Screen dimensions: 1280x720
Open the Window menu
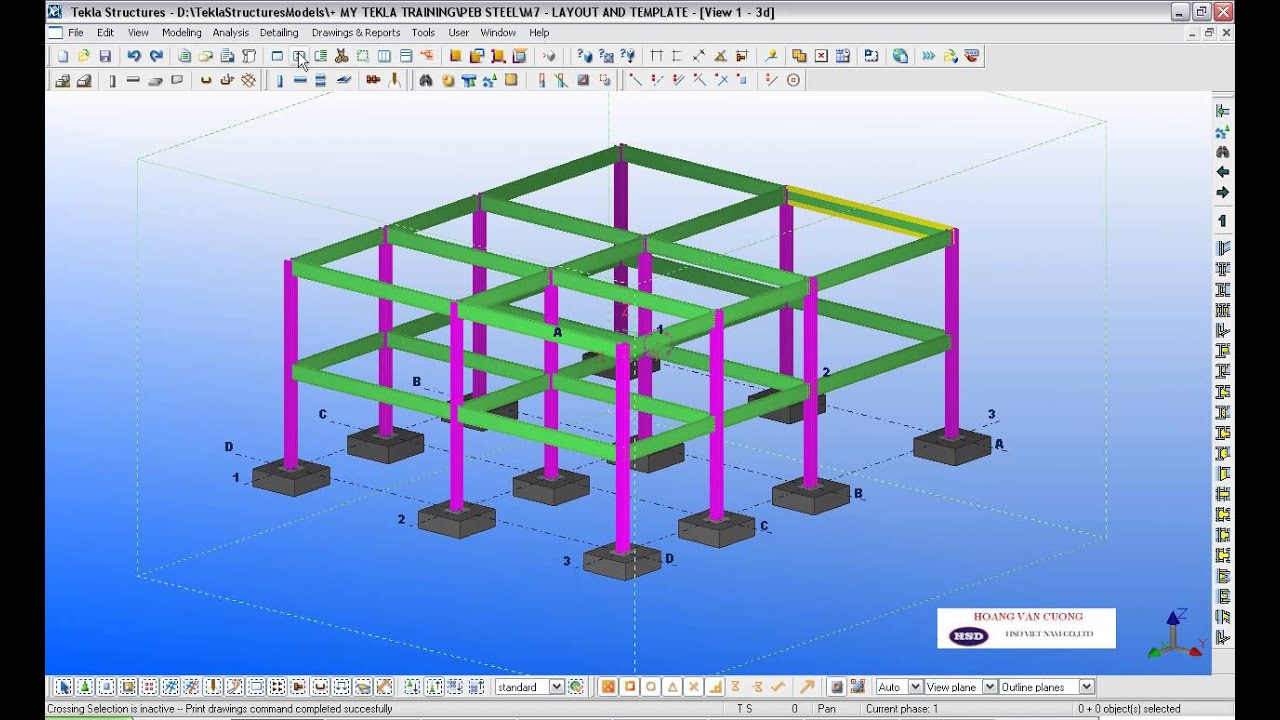tap(498, 33)
